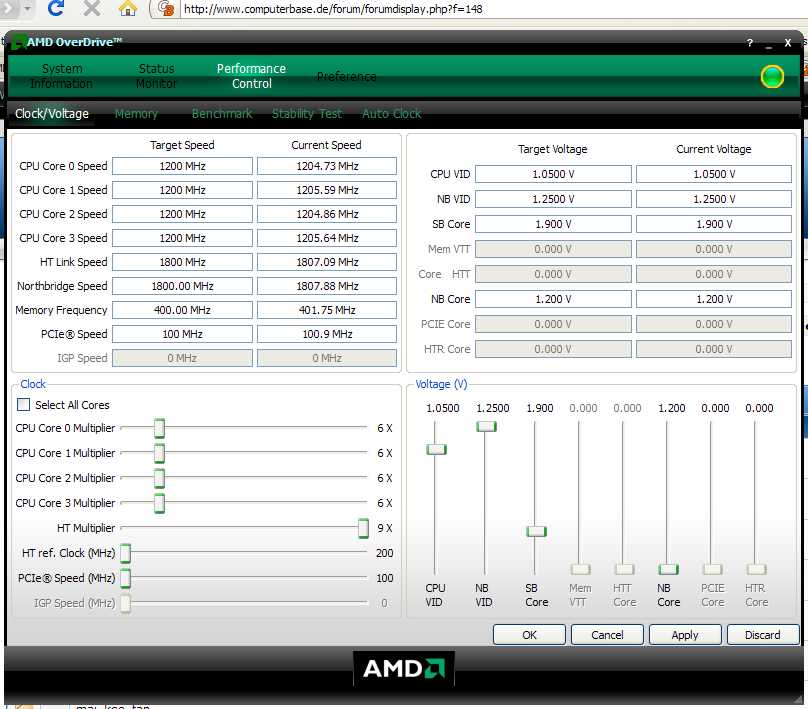Click the CPU Core 1 Speed target field
The image size is (808, 709).
point(182,190)
